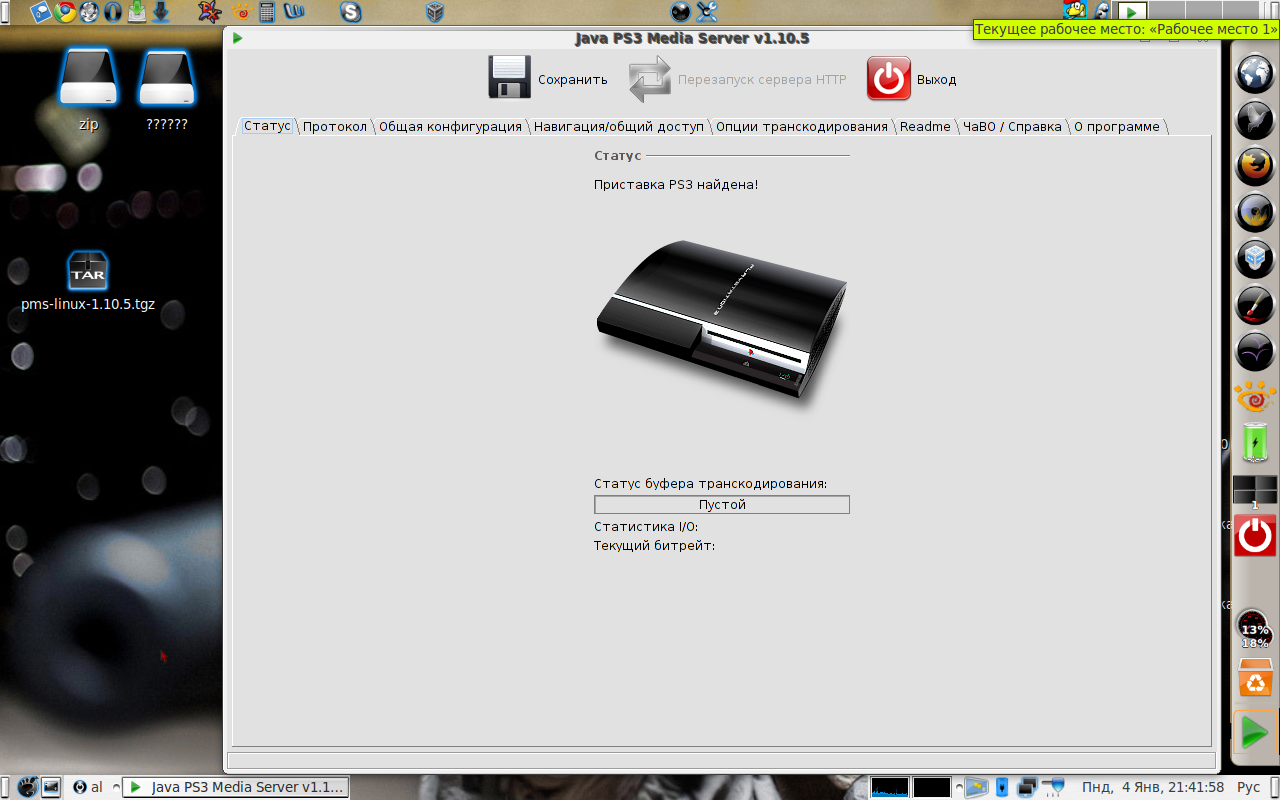Click the Java PS3 Media Server taskbar button

pos(237,787)
